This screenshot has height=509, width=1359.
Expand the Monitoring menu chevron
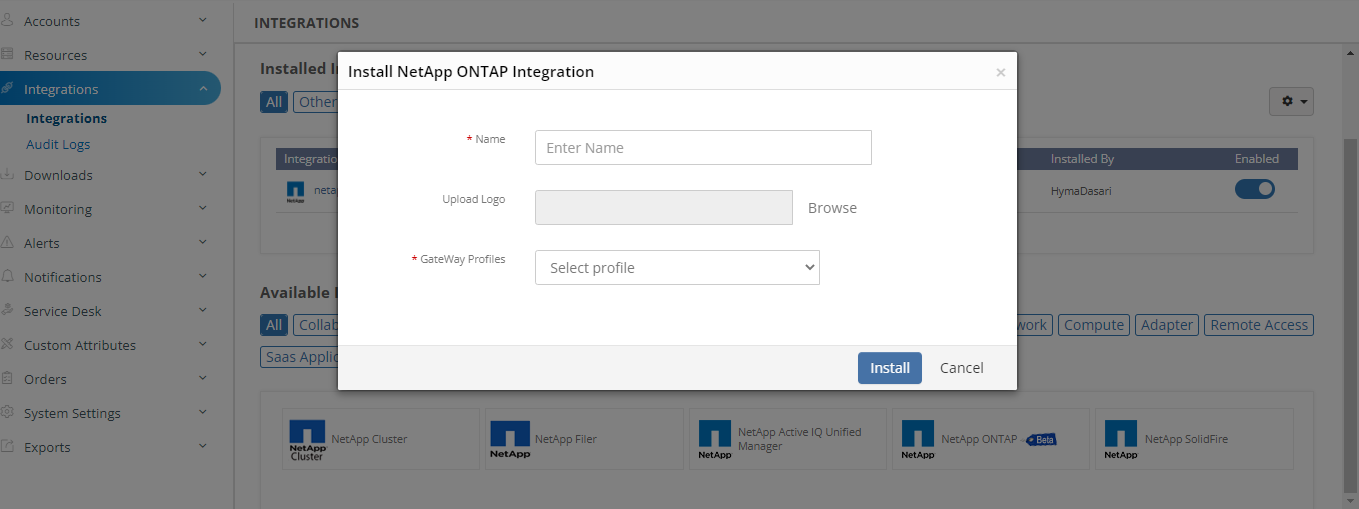click(203, 208)
